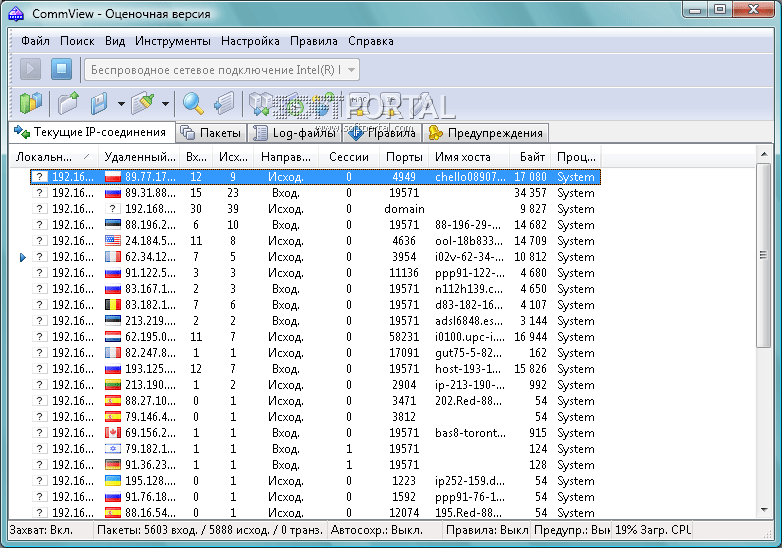
Task: Open statistics via the first toolbar icon
Action: click(x=31, y=103)
